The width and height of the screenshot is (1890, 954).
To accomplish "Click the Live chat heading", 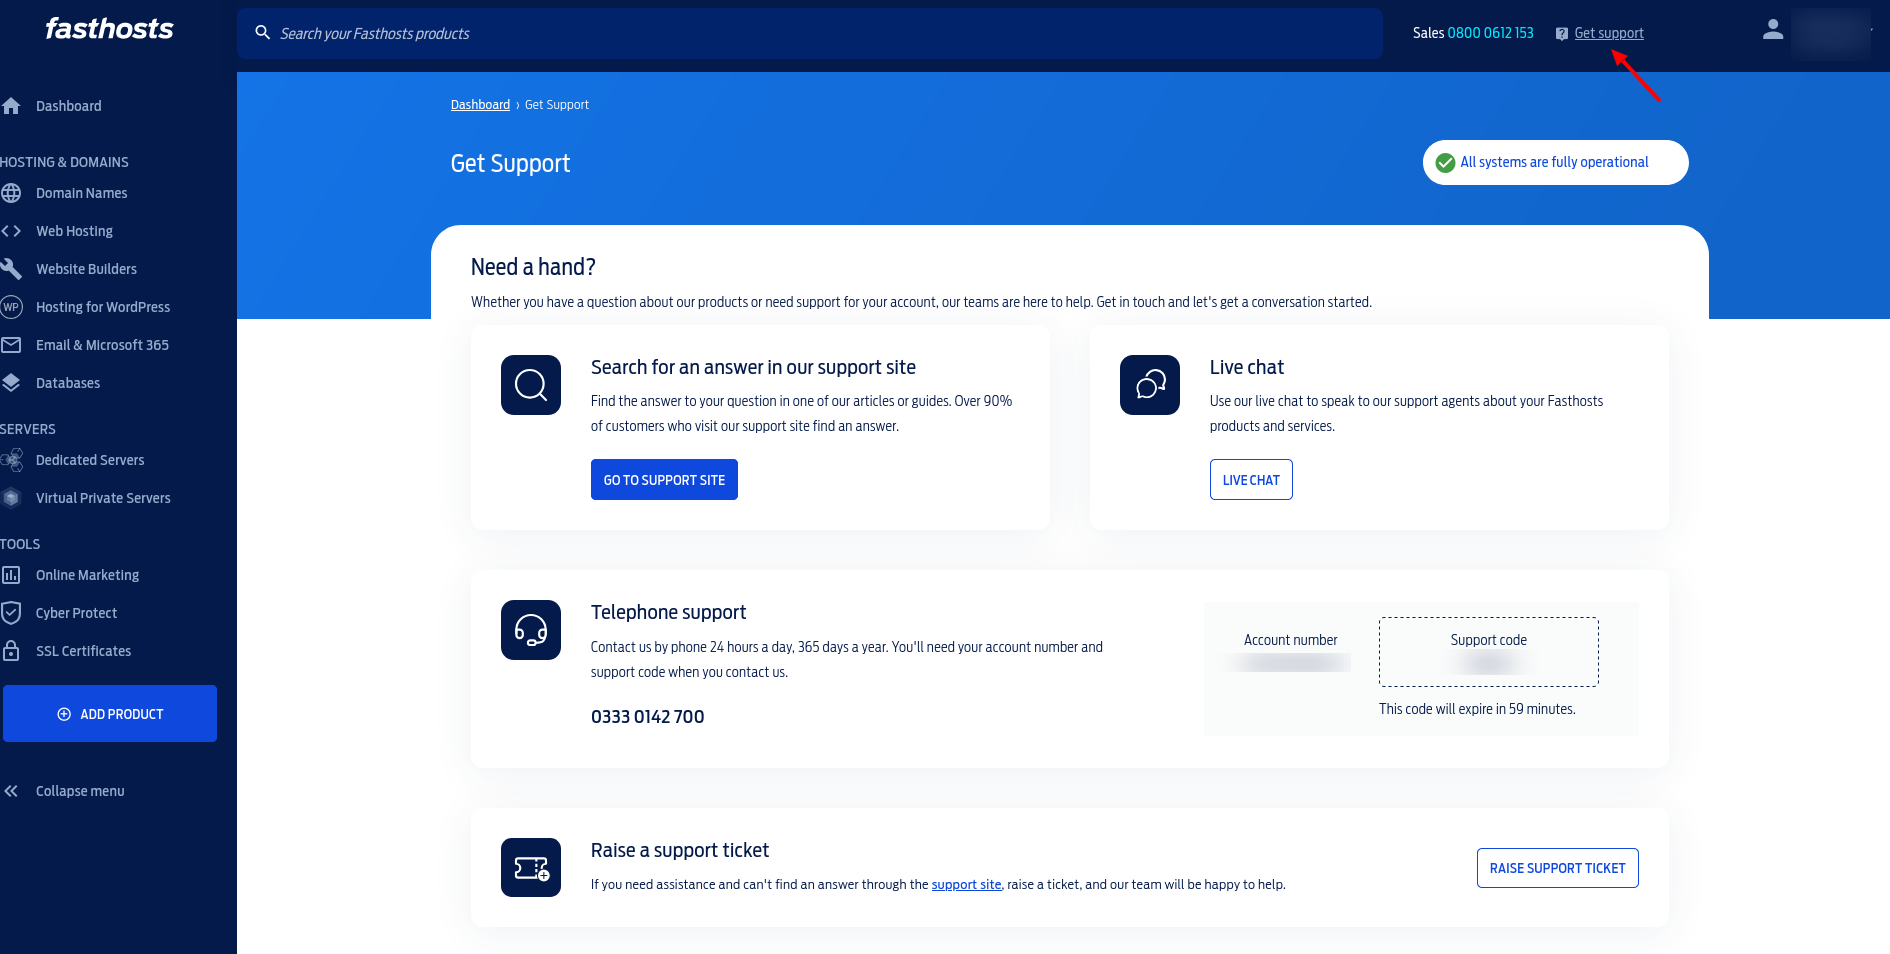I will (1247, 367).
